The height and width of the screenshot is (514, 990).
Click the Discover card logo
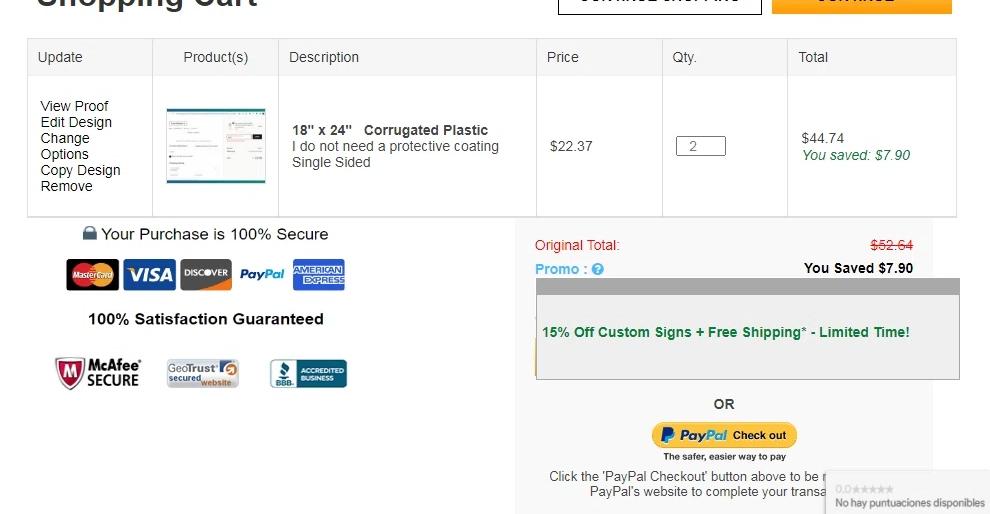(x=206, y=274)
